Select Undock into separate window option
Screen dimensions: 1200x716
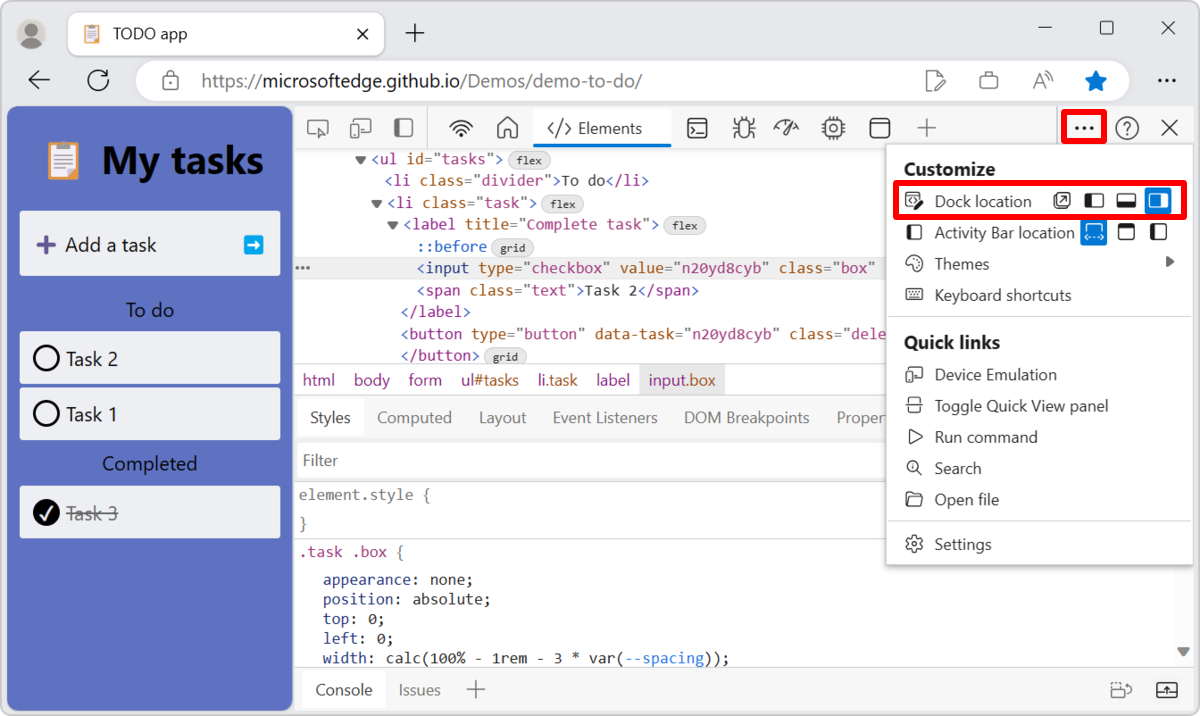[1062, 201]
